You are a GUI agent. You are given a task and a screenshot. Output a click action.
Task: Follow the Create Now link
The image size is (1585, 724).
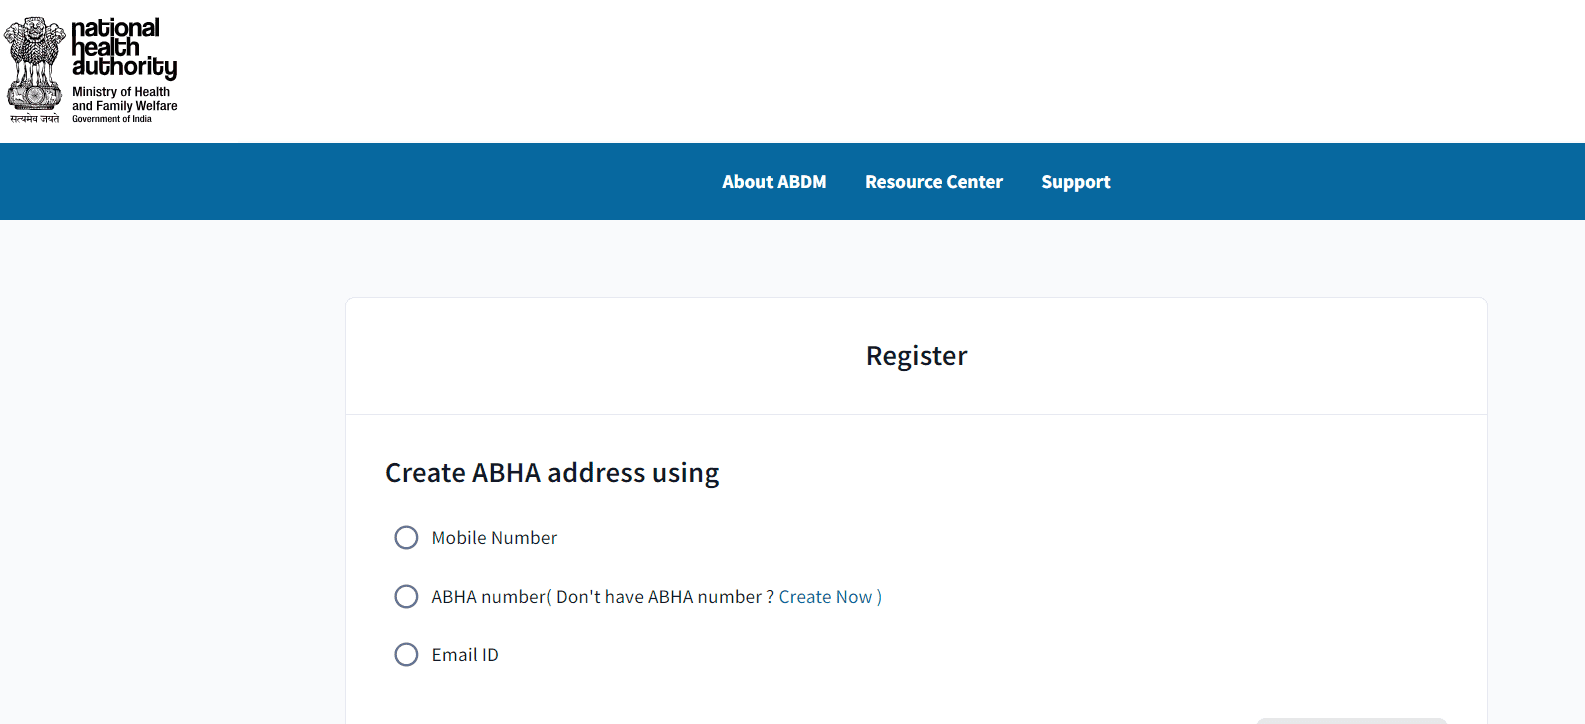[825, 597]
